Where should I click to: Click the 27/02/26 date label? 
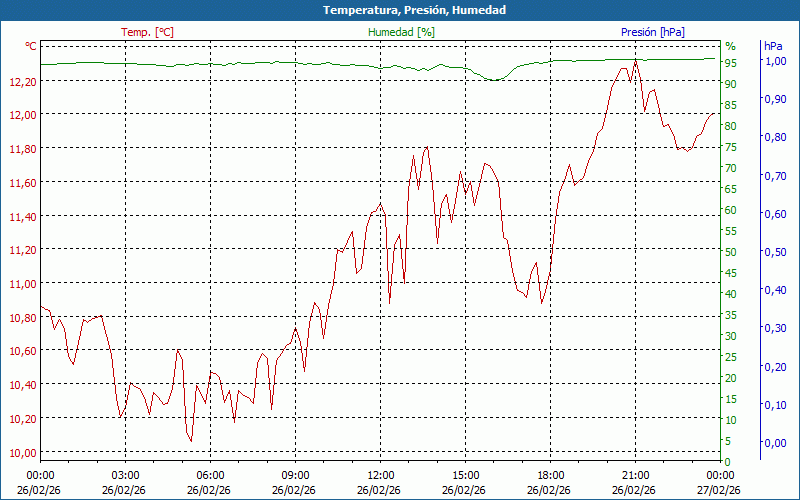pyautogui.click(x=720, y=490)
